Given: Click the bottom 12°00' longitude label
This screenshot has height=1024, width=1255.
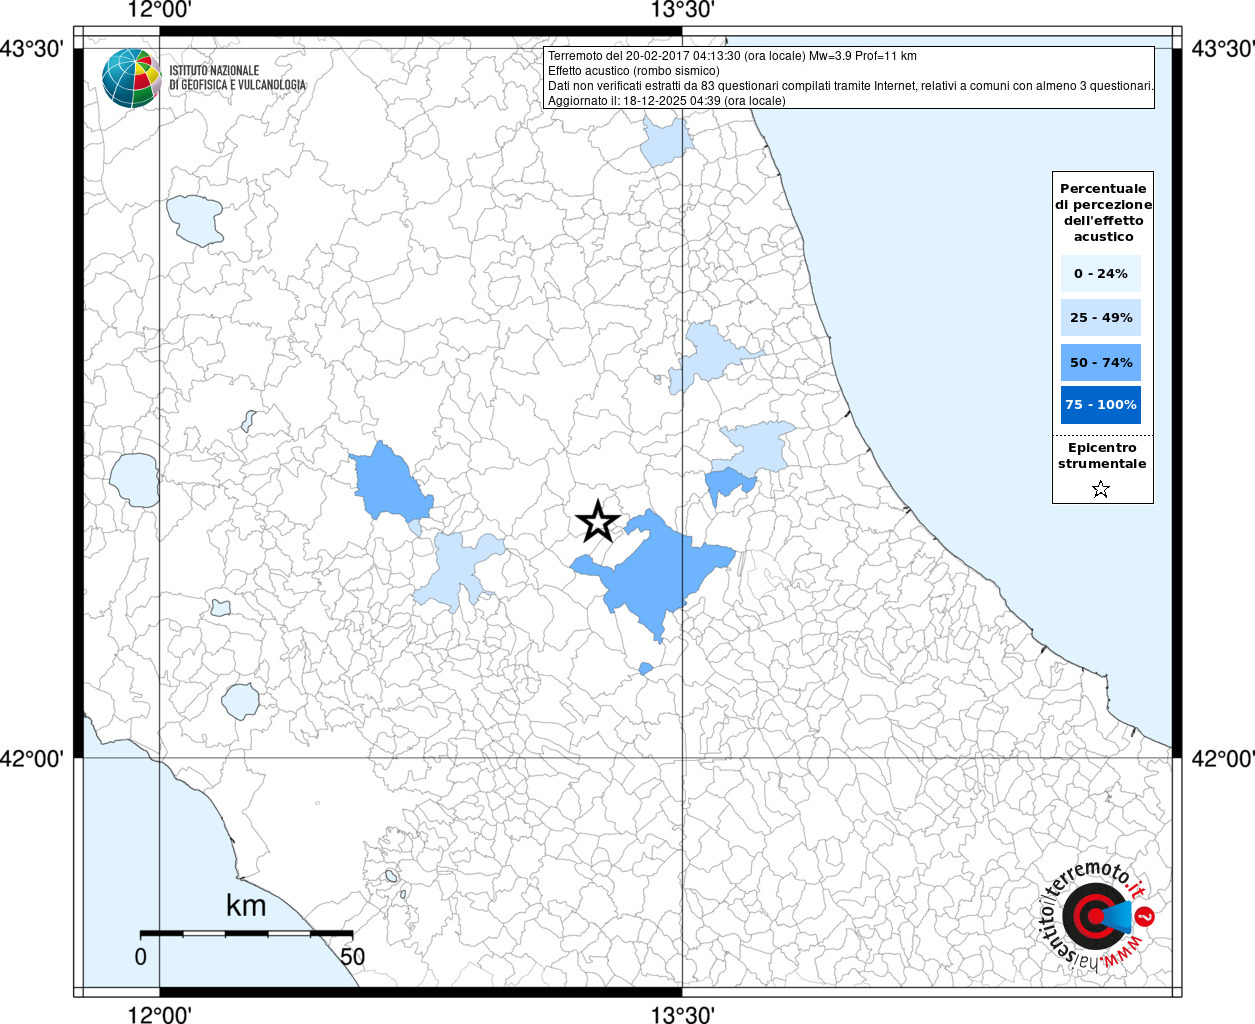Looking at the screenshot, I should (160, 1014).
